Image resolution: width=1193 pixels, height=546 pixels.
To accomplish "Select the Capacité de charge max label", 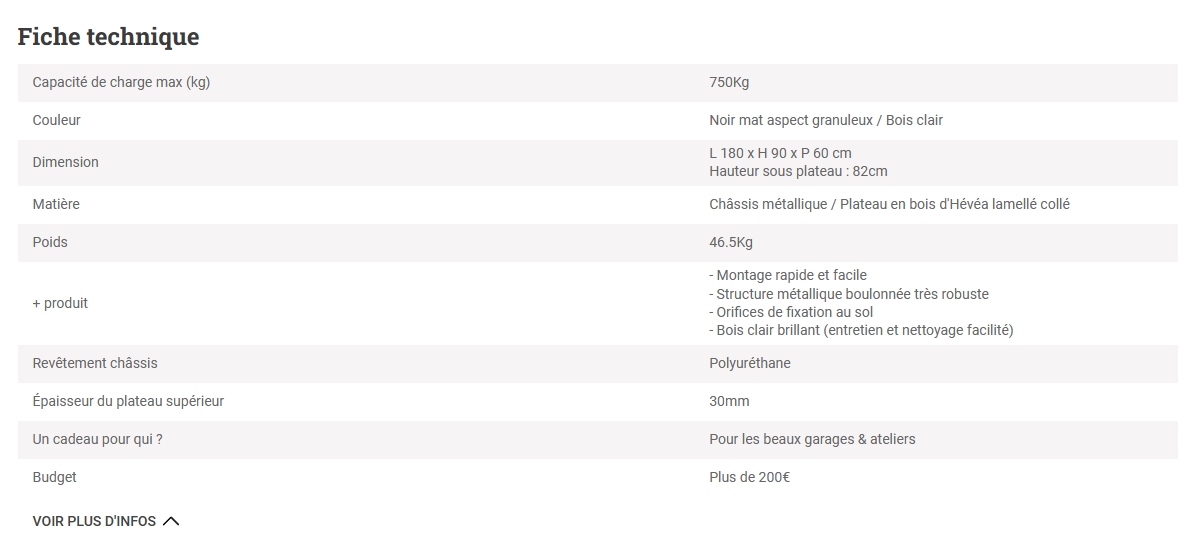I will (121, 82).
